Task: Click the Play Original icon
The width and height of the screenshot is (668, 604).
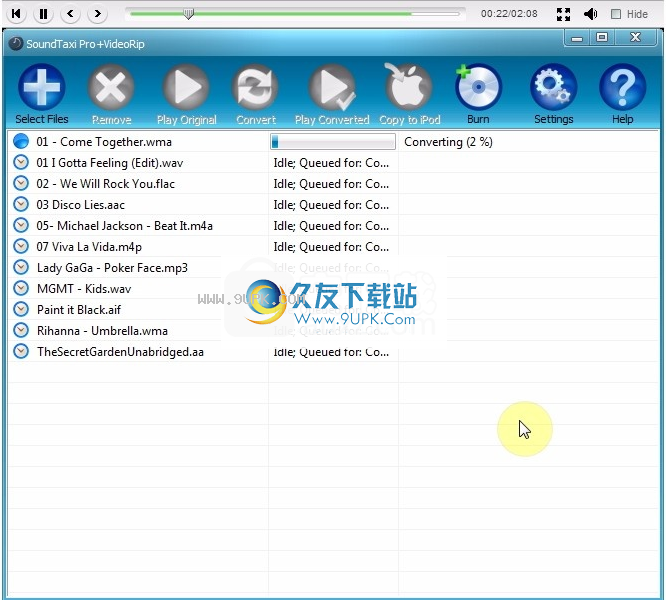Action: click(x=186, y=87)
